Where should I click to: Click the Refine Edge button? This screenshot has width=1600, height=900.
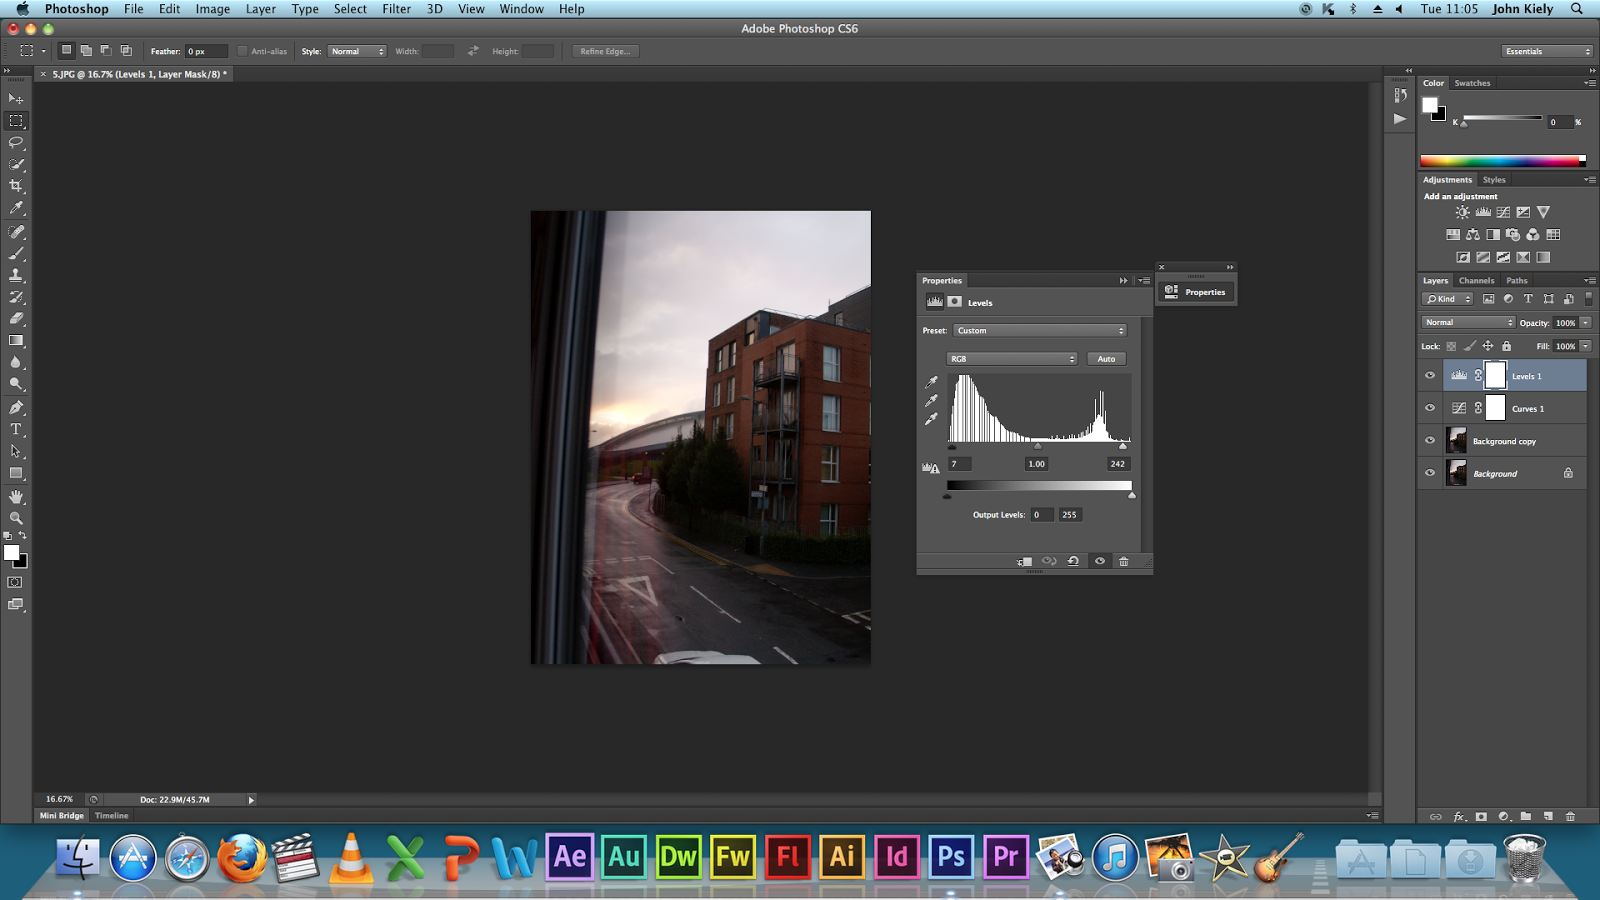tap(605, 51)
